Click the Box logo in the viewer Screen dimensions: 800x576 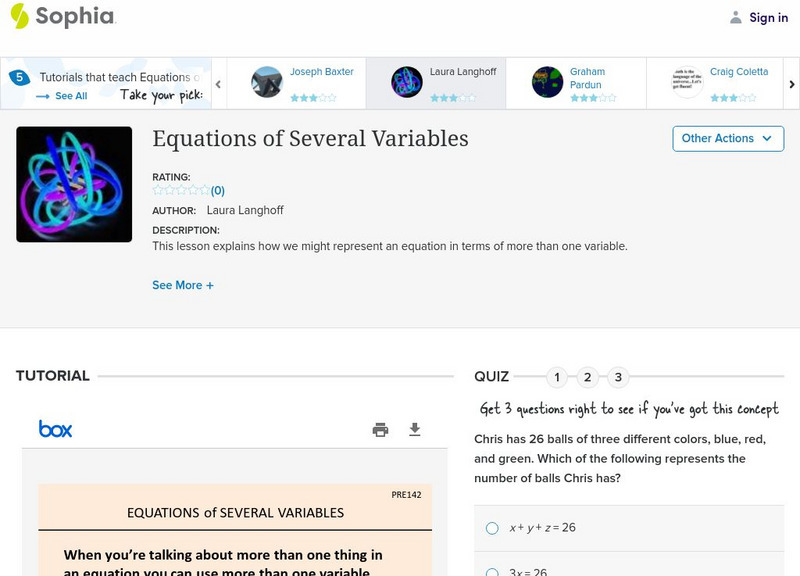pos(56,429)
